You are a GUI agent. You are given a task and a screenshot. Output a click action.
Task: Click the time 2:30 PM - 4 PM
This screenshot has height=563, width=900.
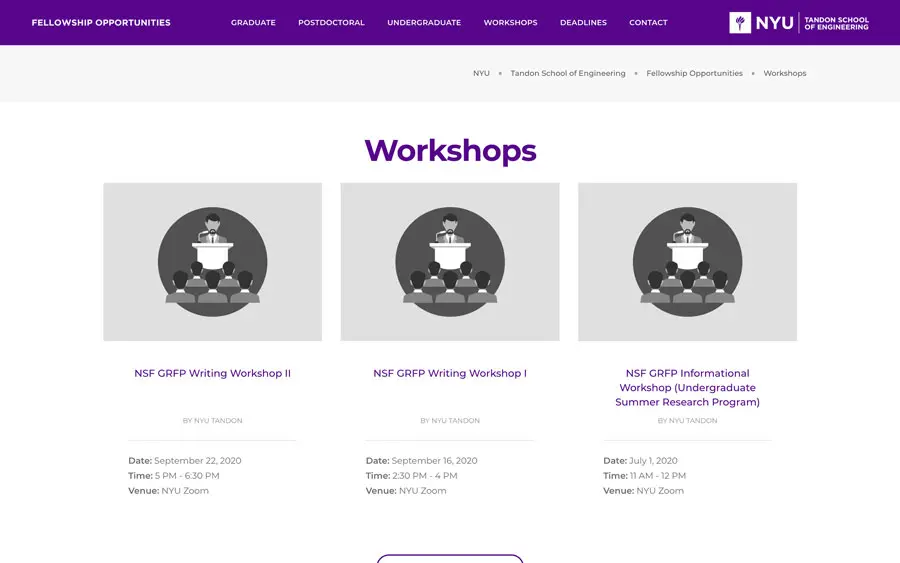[x=425, y=476]
